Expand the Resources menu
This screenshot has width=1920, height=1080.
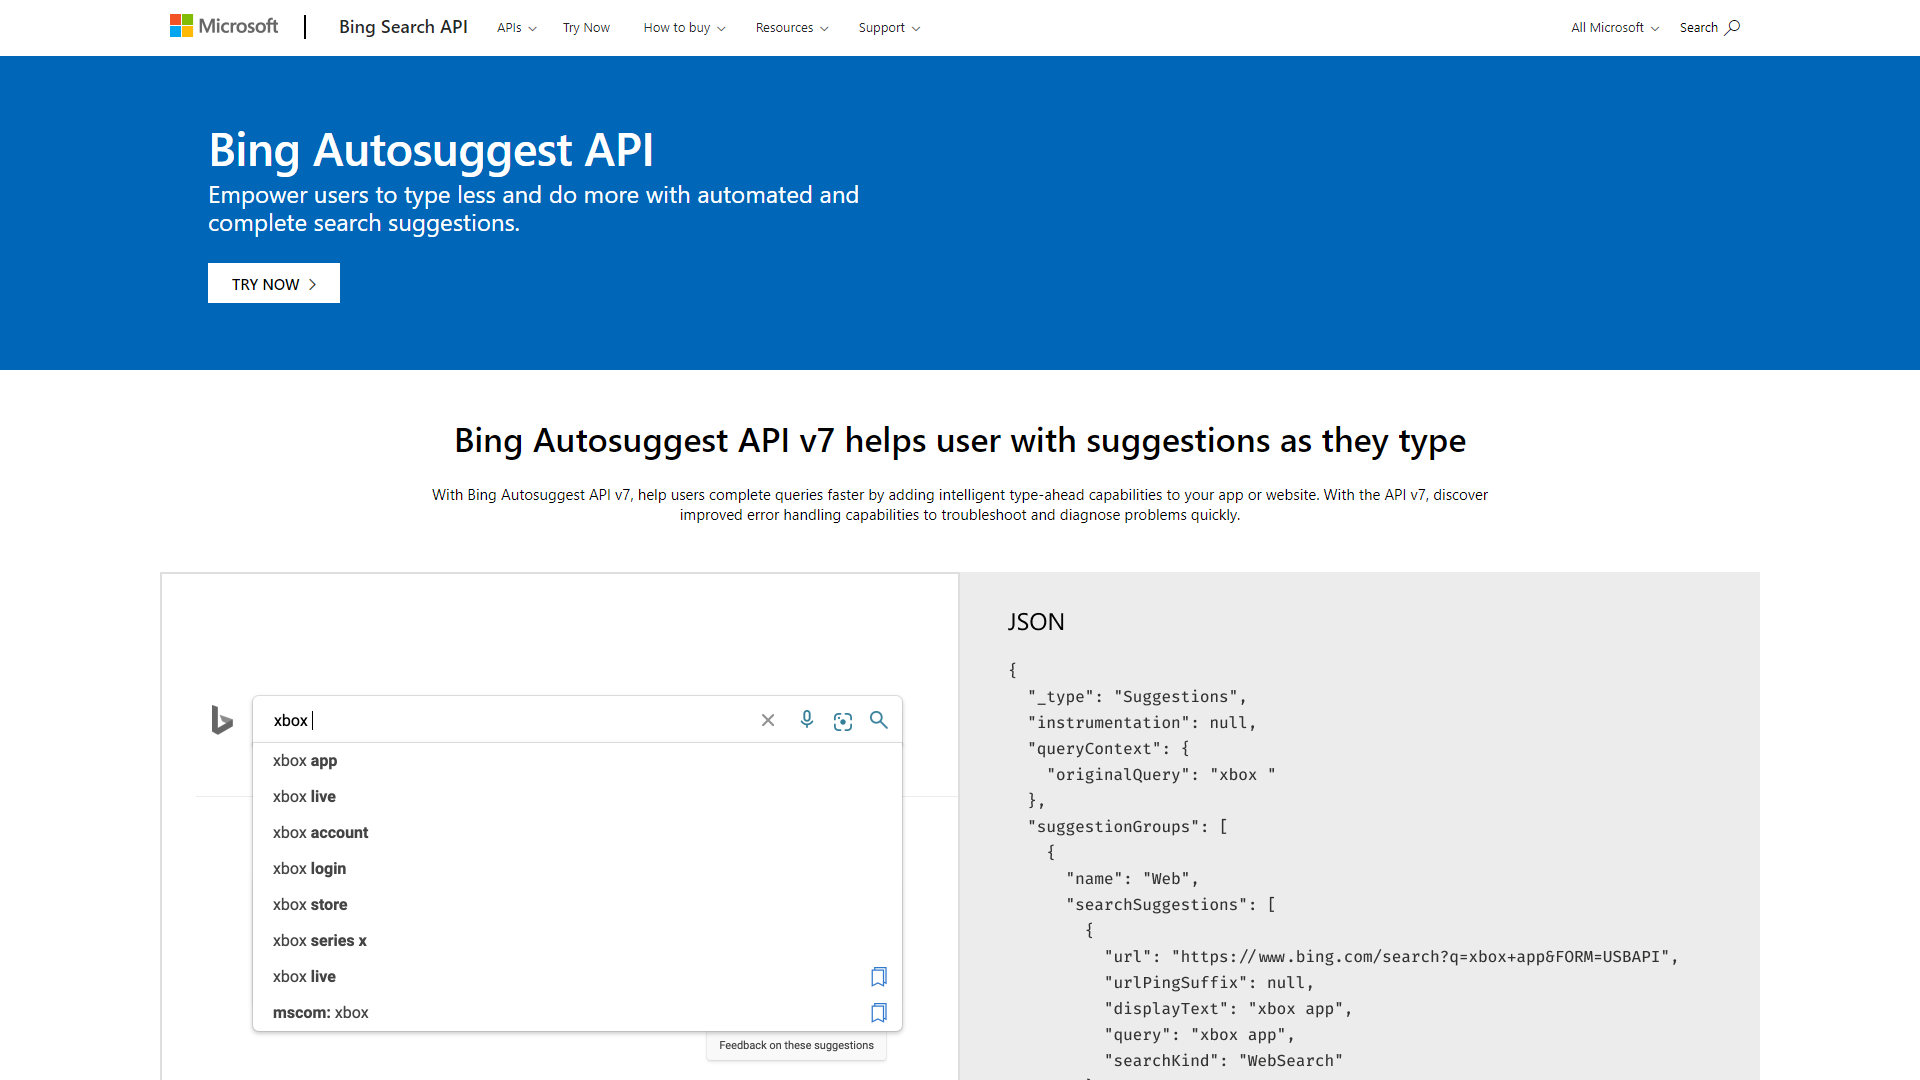click(x=792, y=28)
